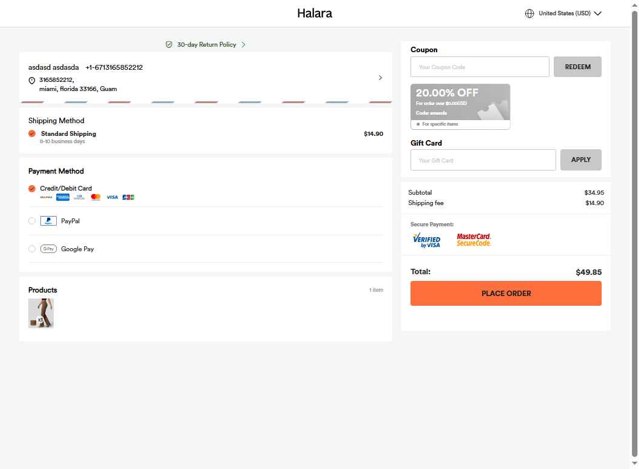Click the Discover card icon
The height and width of the screenshot is (469, 639).
tap(46, 197)
